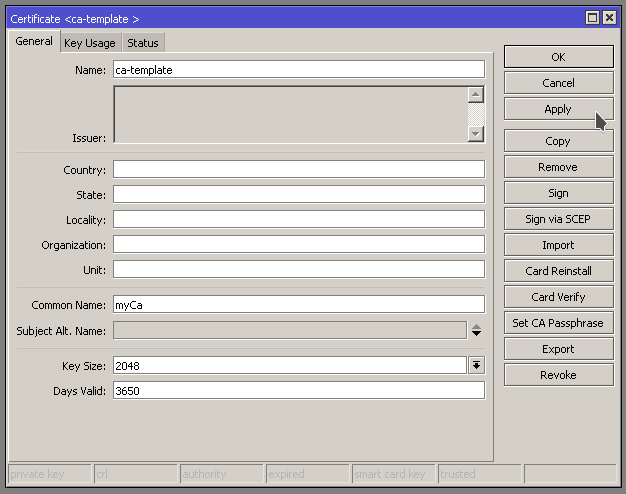Switch to the Key Usage tab
626x494 pixels.
pos(89,43)
